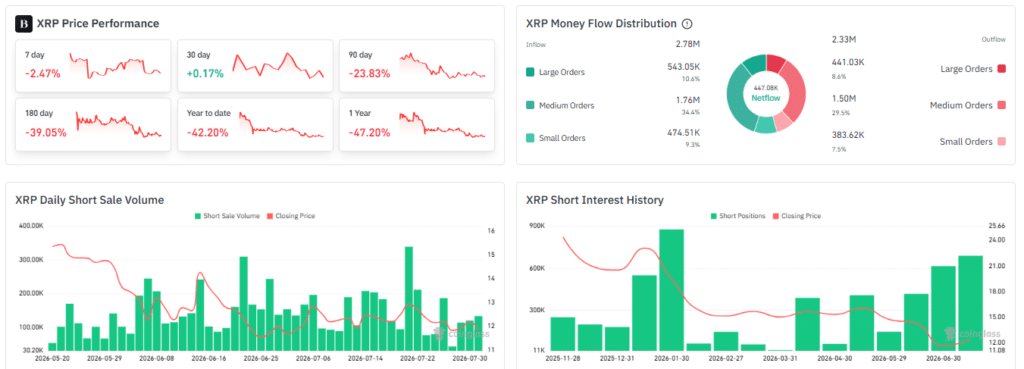Image resolution: width=1024 pixels, height=369 pixels.
Task: Click the 30 day sparkline chart
Action: [277, 65]
